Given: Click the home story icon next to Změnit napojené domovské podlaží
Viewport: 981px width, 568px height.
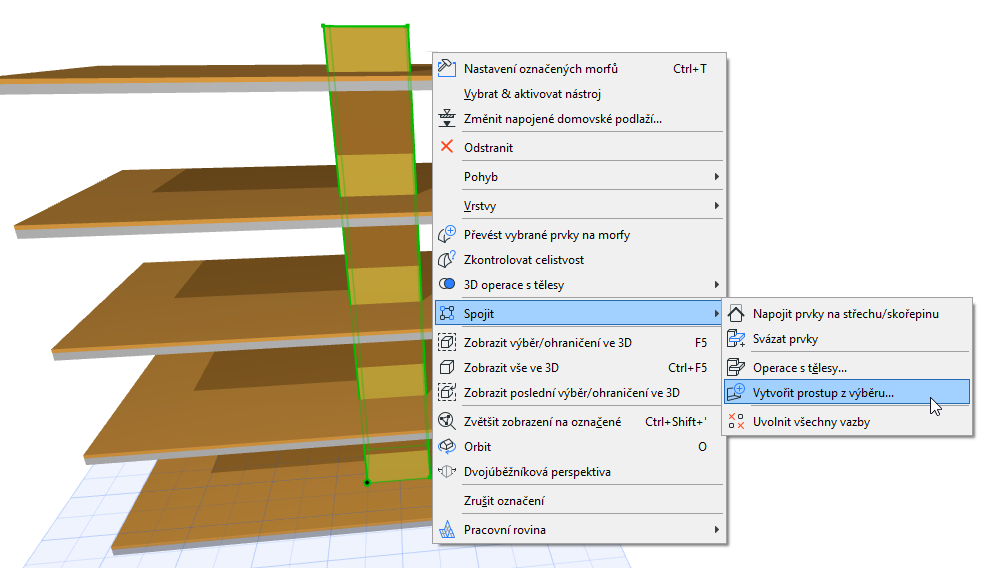Looking at the screenshot, I should (x=447, y=118).
